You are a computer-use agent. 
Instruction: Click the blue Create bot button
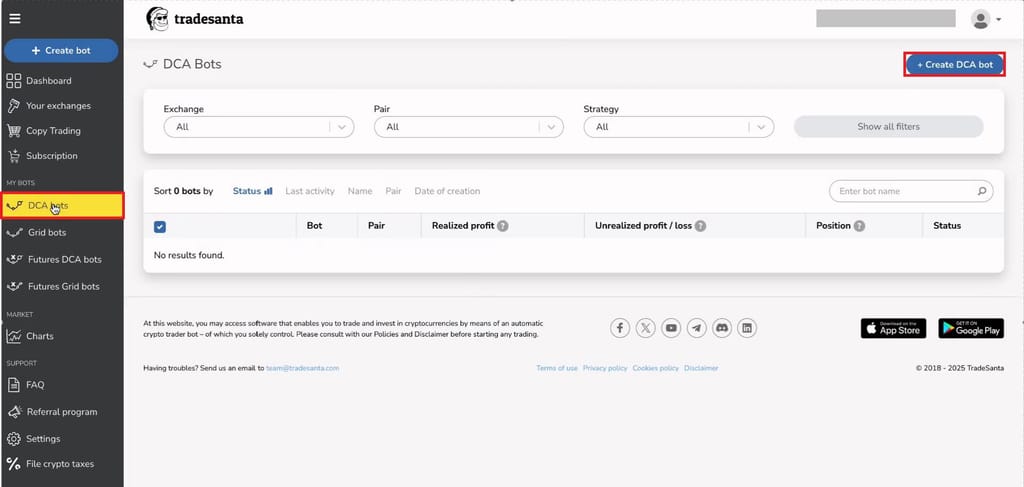coord(61,50)
